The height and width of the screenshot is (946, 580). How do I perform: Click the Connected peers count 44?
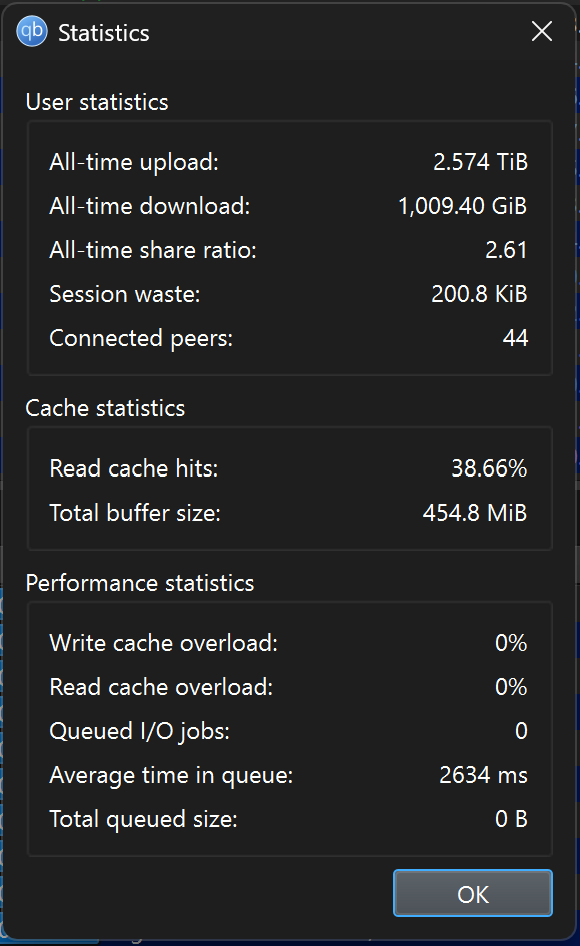(x=515, y=338)
